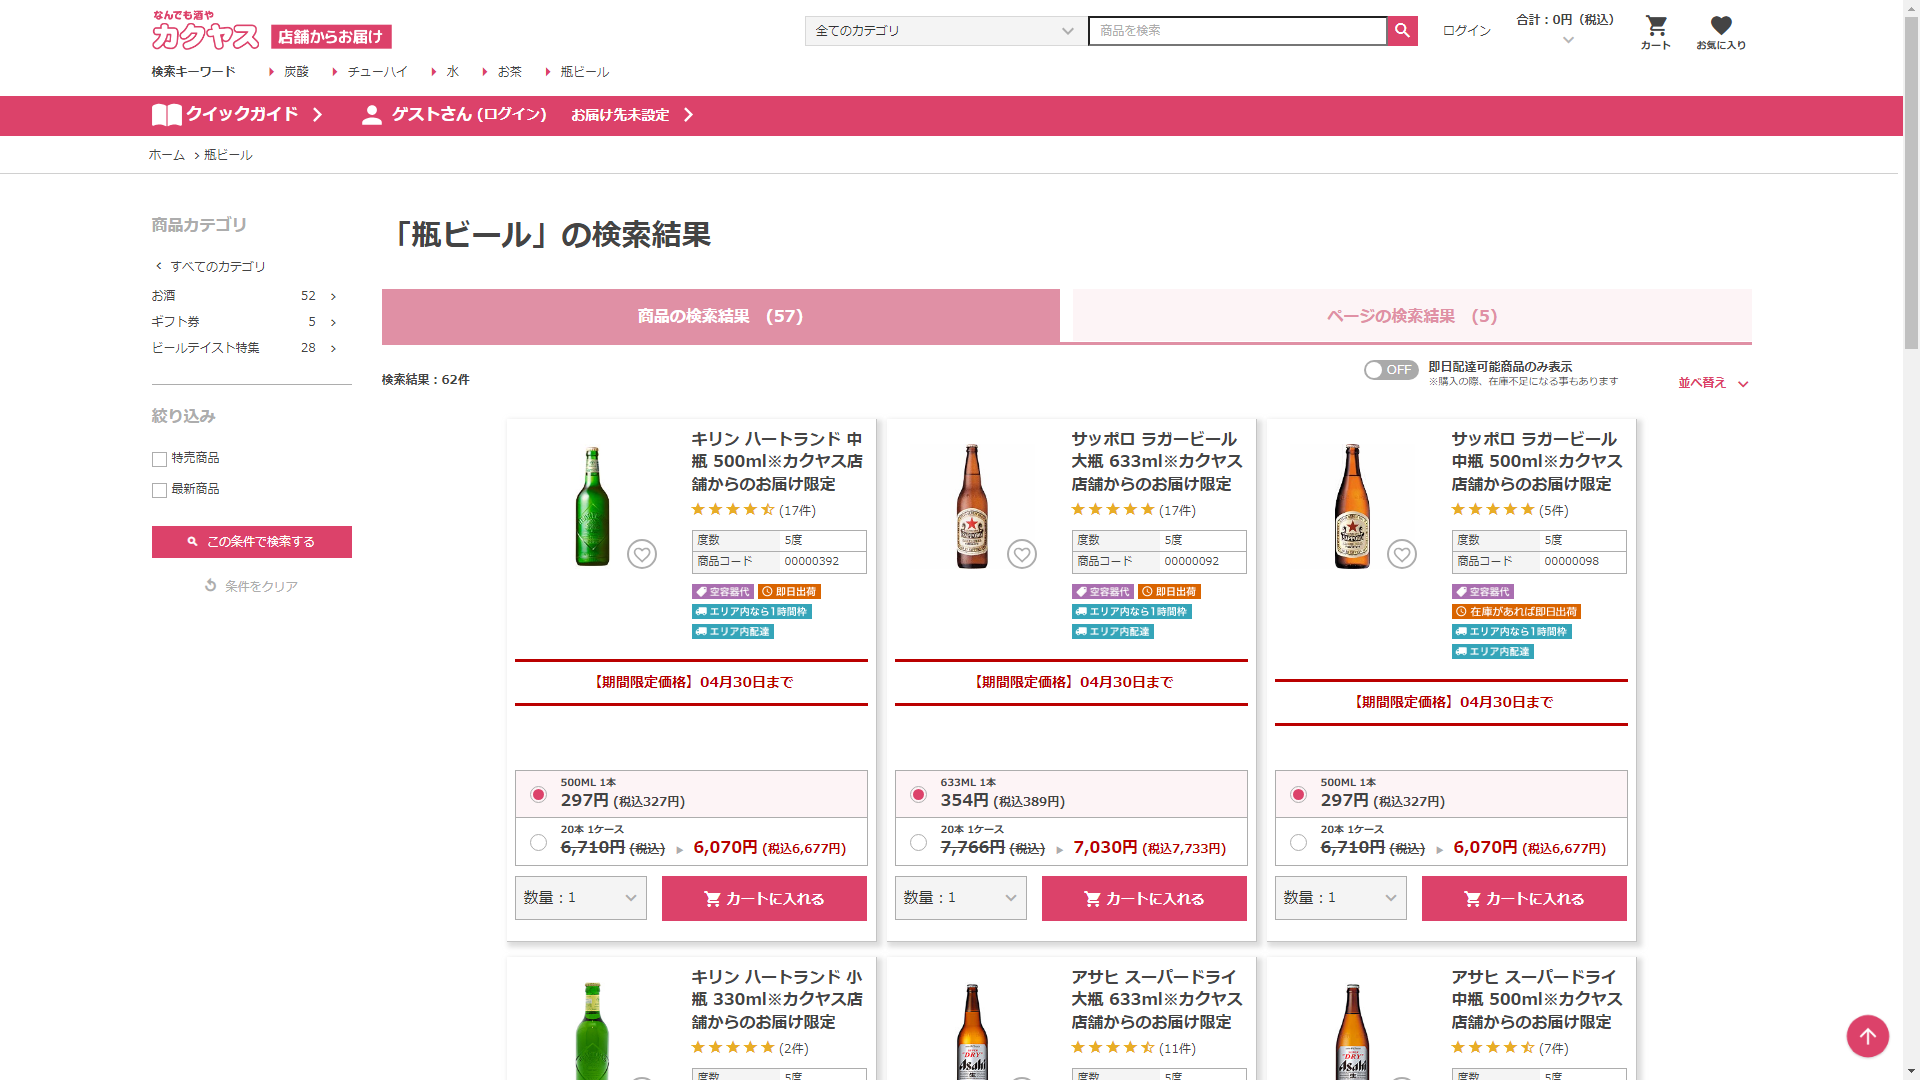Open the 全てのカテゴリ category dropdown

pos(944,31)
